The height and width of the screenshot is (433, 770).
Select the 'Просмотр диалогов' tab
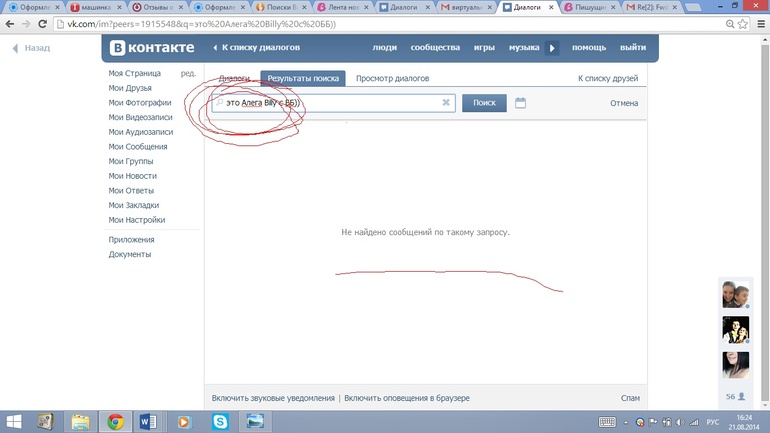392,78
